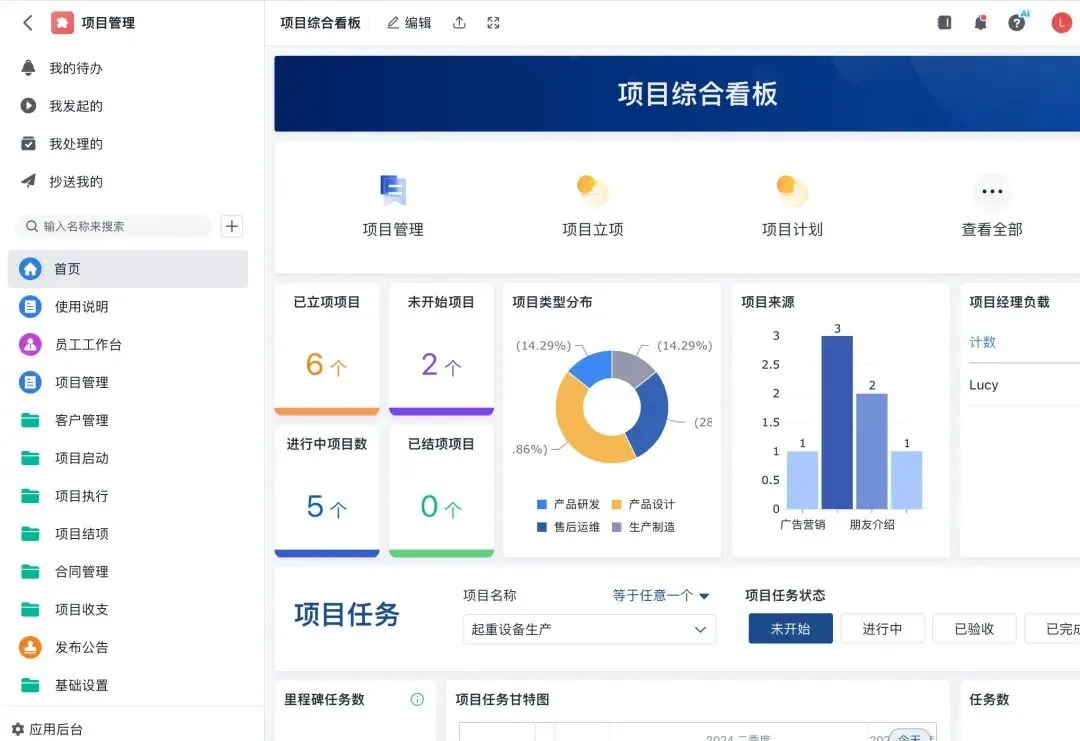Click the 朋友介绍 axis label
Viewport: 1080px width, 741px height.
coord(872,525)
